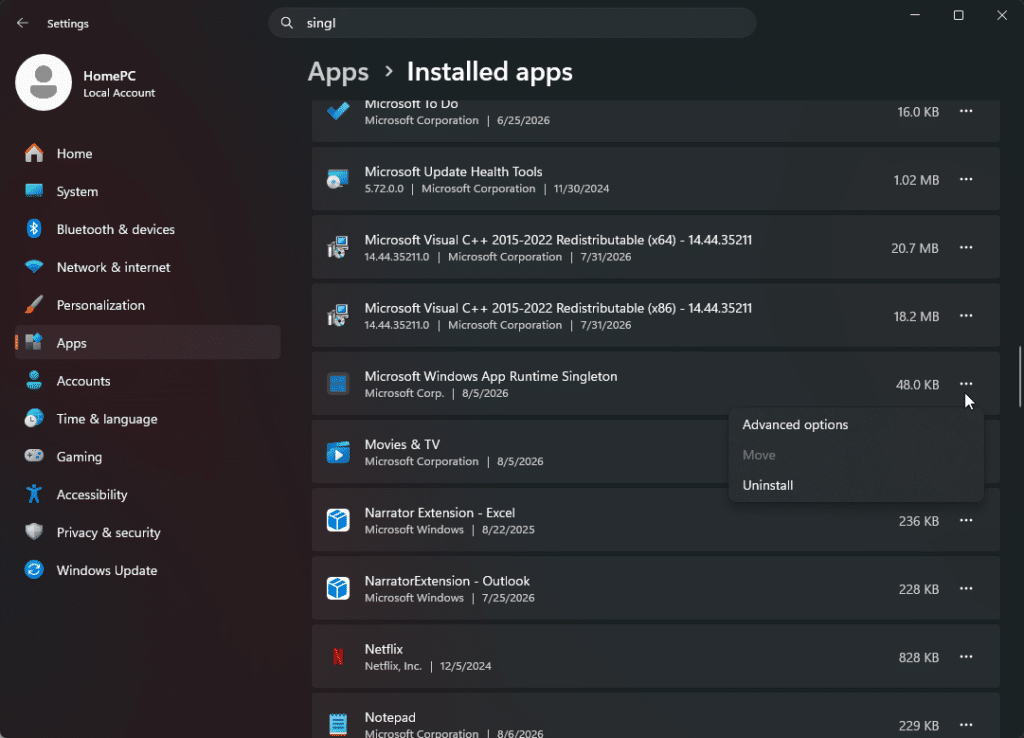This screenshot has width=1024, height=738.
Task: Click the '48.0 KB' size value
Action: point(917,385)
